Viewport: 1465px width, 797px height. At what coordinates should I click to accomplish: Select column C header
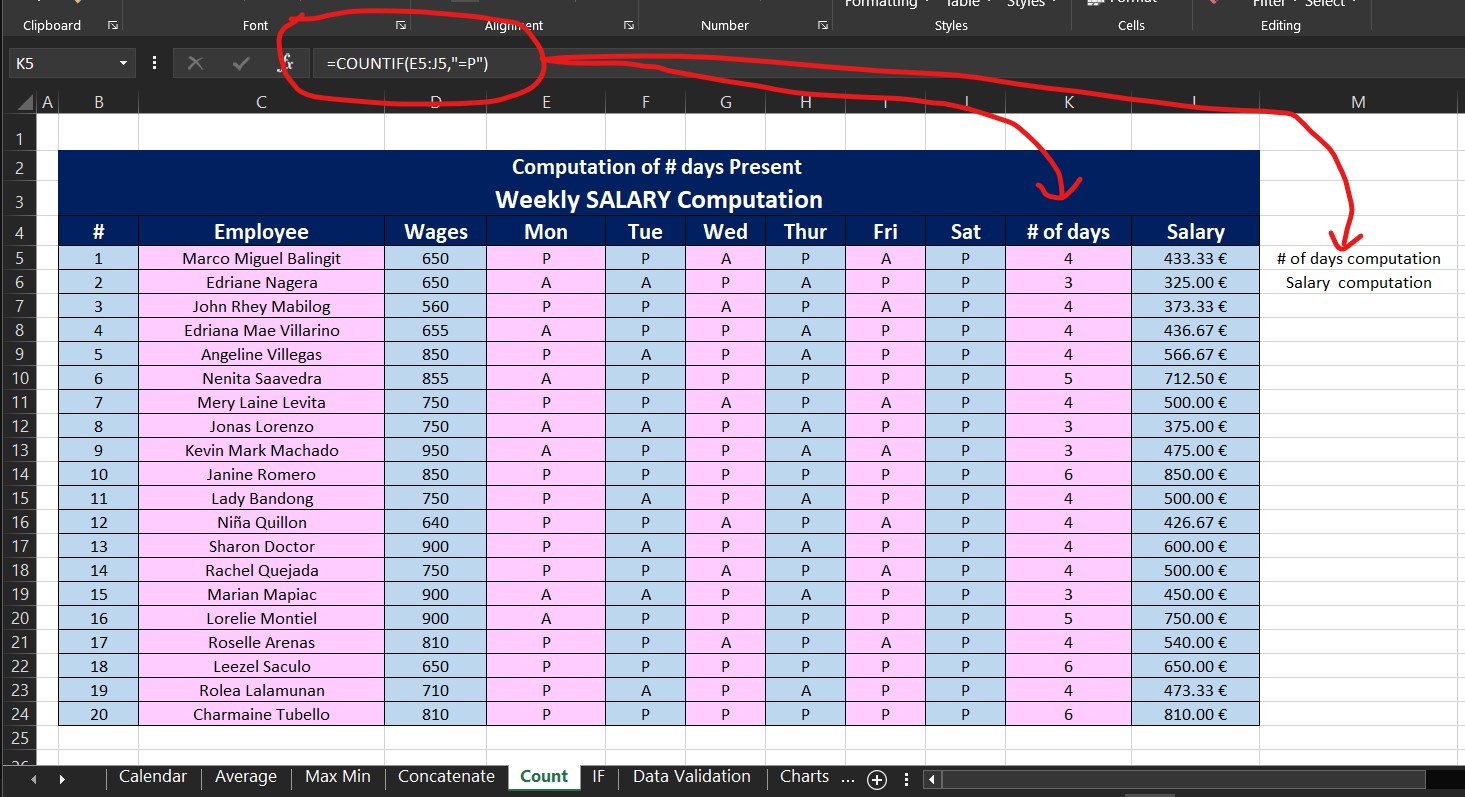[261, 102]
